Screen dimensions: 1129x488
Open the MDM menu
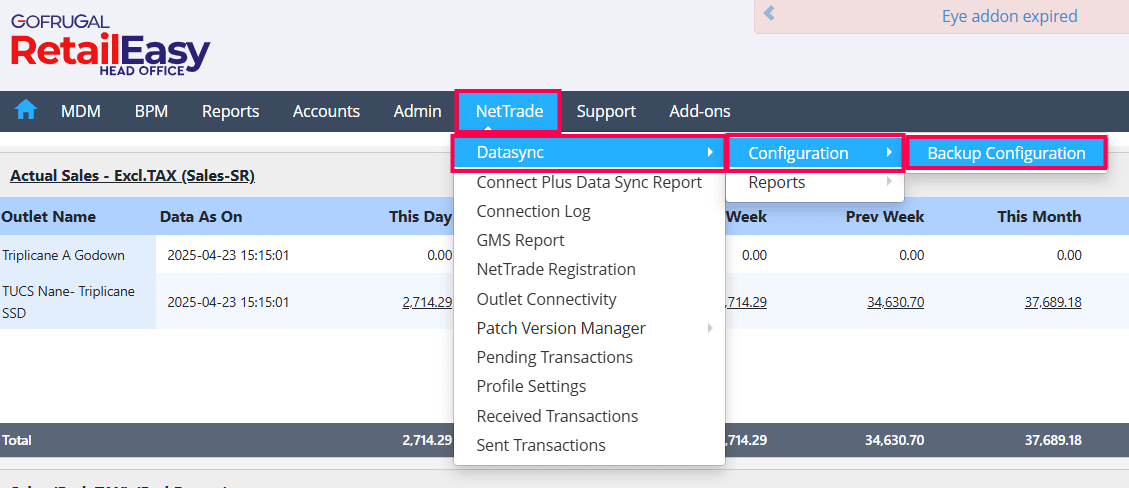[81, 111]
